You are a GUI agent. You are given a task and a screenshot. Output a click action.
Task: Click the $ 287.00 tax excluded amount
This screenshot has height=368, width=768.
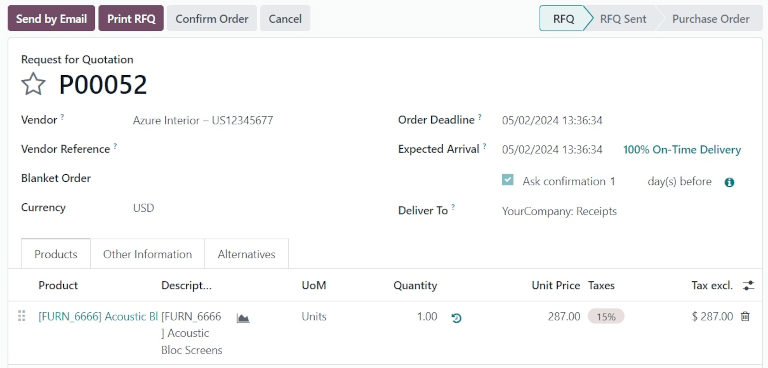coord(713,317)
